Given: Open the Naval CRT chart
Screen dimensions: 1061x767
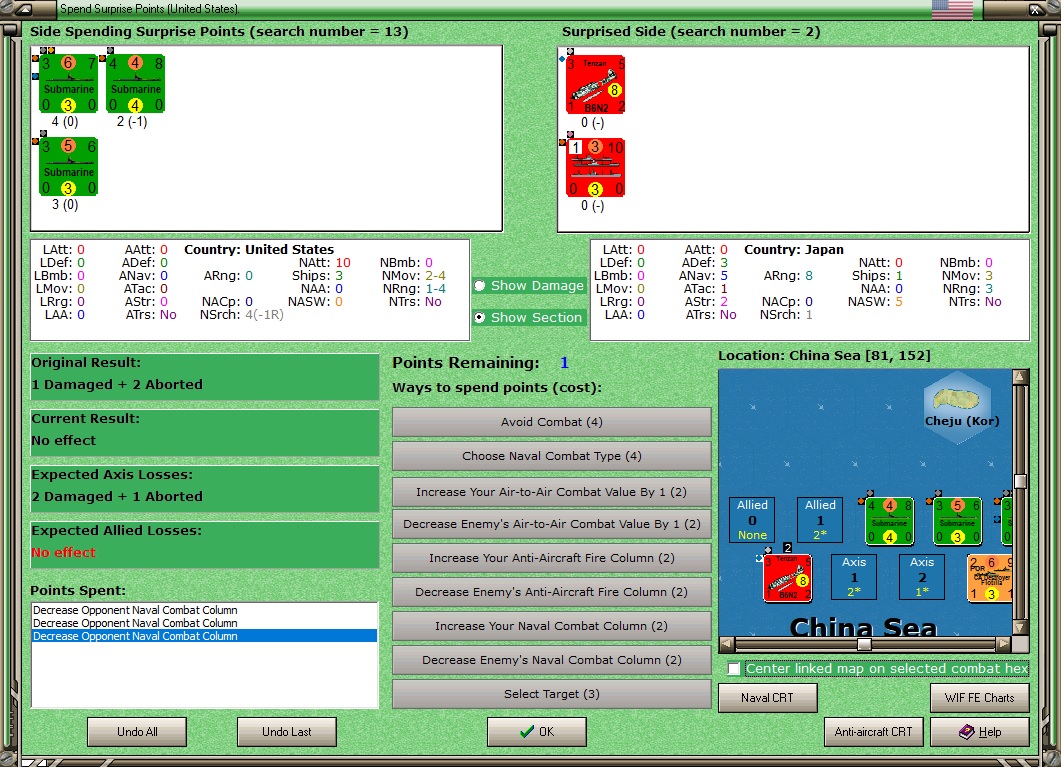Looking at the screenshot, I should tap(767, 698).
